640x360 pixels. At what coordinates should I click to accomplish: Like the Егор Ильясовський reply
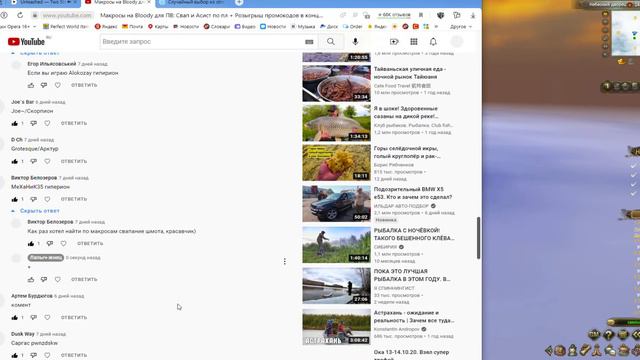point(31,85)
